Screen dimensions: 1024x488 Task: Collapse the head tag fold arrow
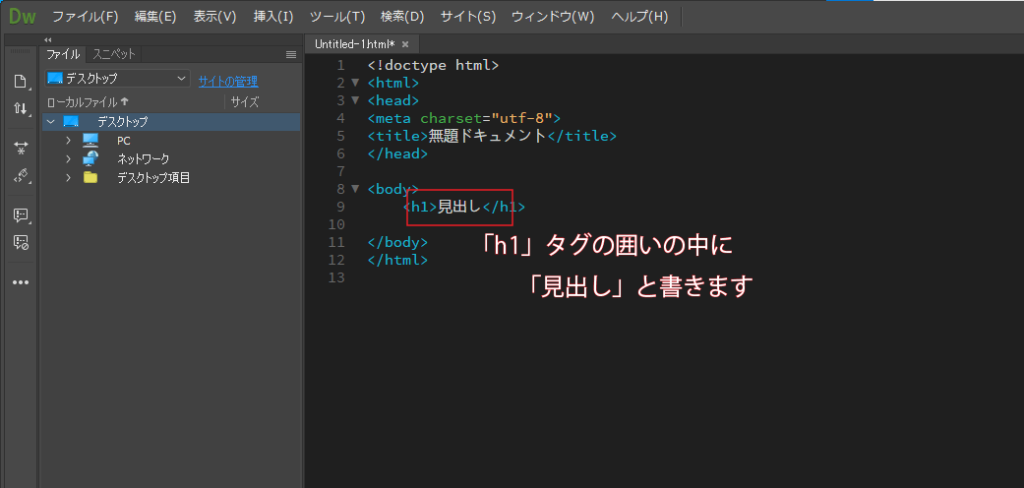pos(355,101)
